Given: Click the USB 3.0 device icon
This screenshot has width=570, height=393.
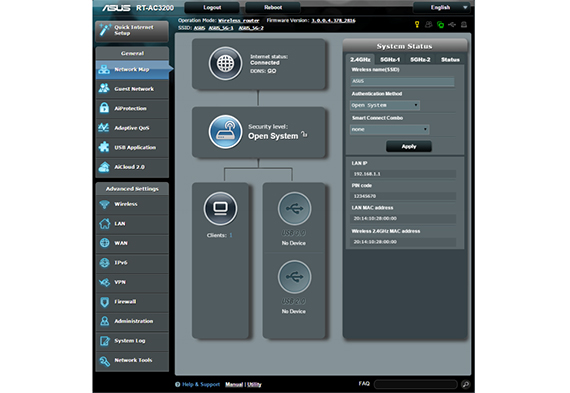Looking at the screenshot, I should (294, 209).
